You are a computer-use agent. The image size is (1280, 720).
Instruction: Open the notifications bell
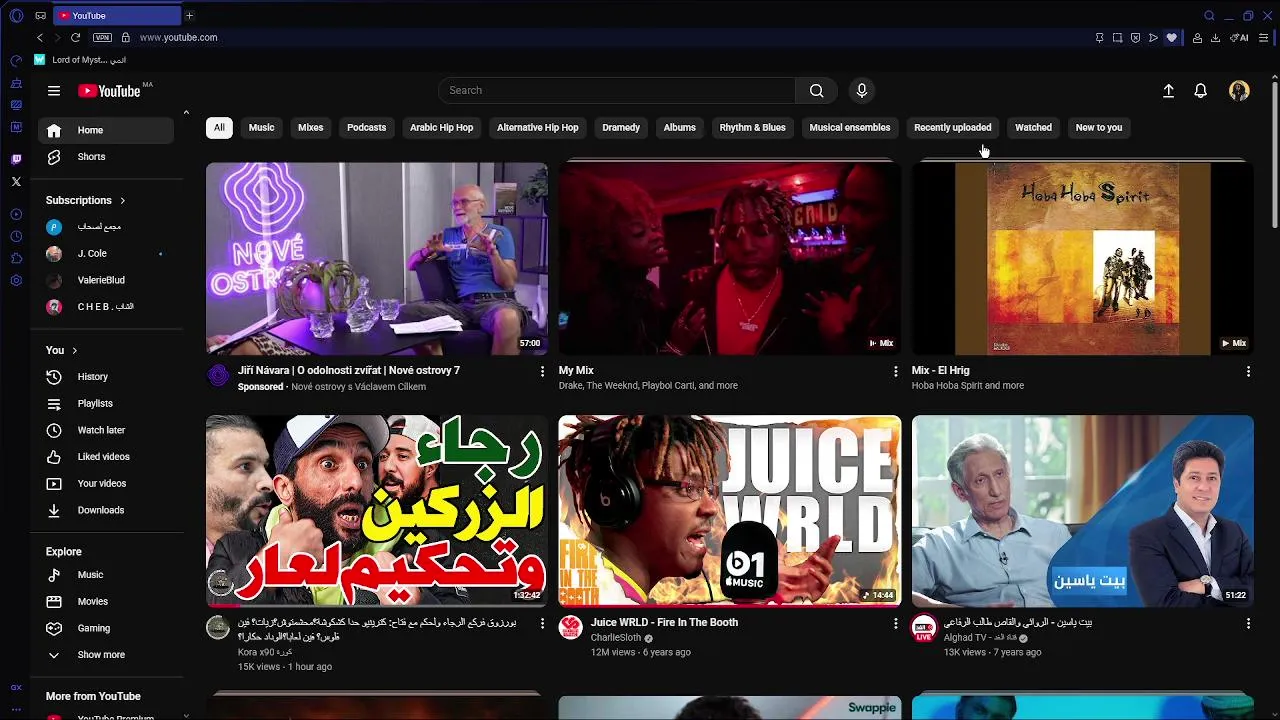click(1201, 91)
